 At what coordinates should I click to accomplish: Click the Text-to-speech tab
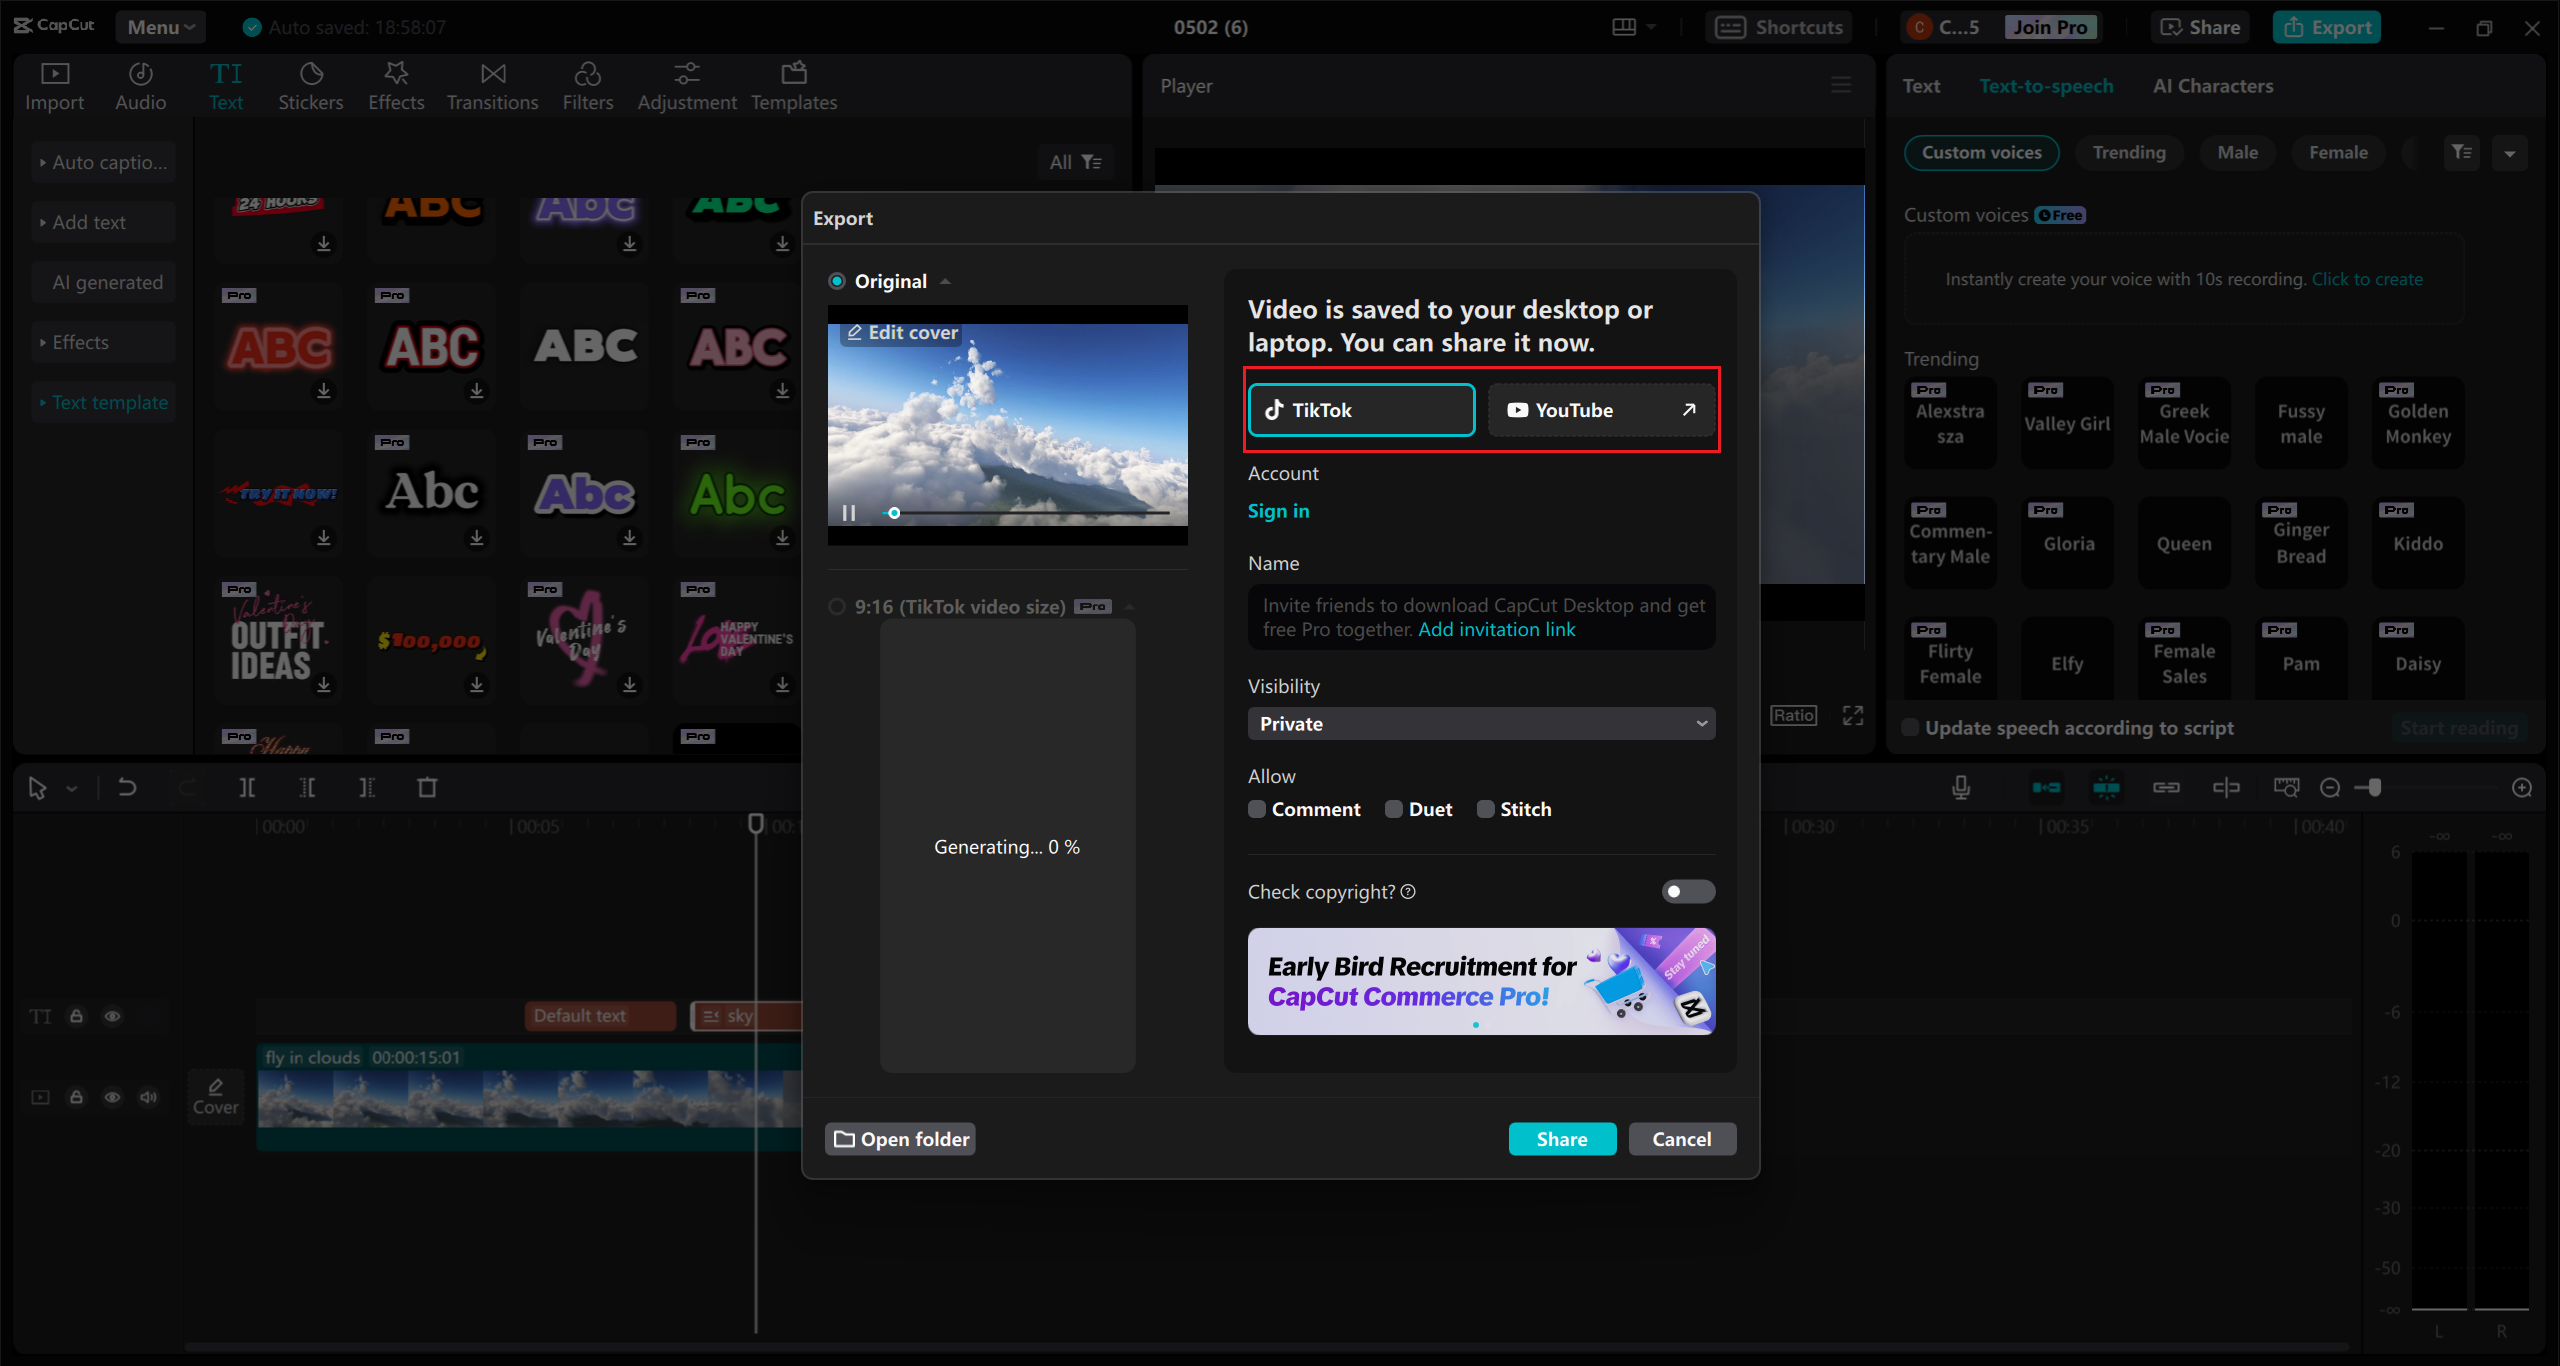coord(2045,85)
